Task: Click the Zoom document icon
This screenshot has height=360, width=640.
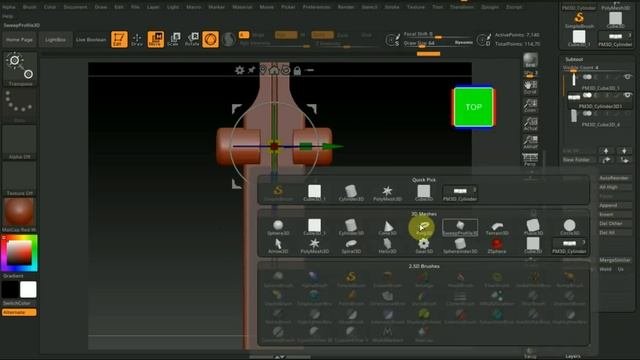Action: (530, 106)
